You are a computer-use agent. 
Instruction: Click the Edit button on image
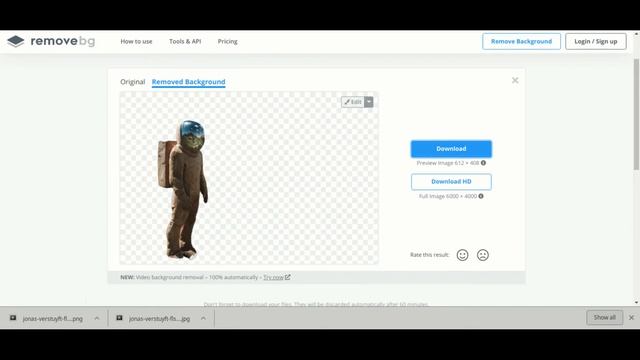[353, 102]
